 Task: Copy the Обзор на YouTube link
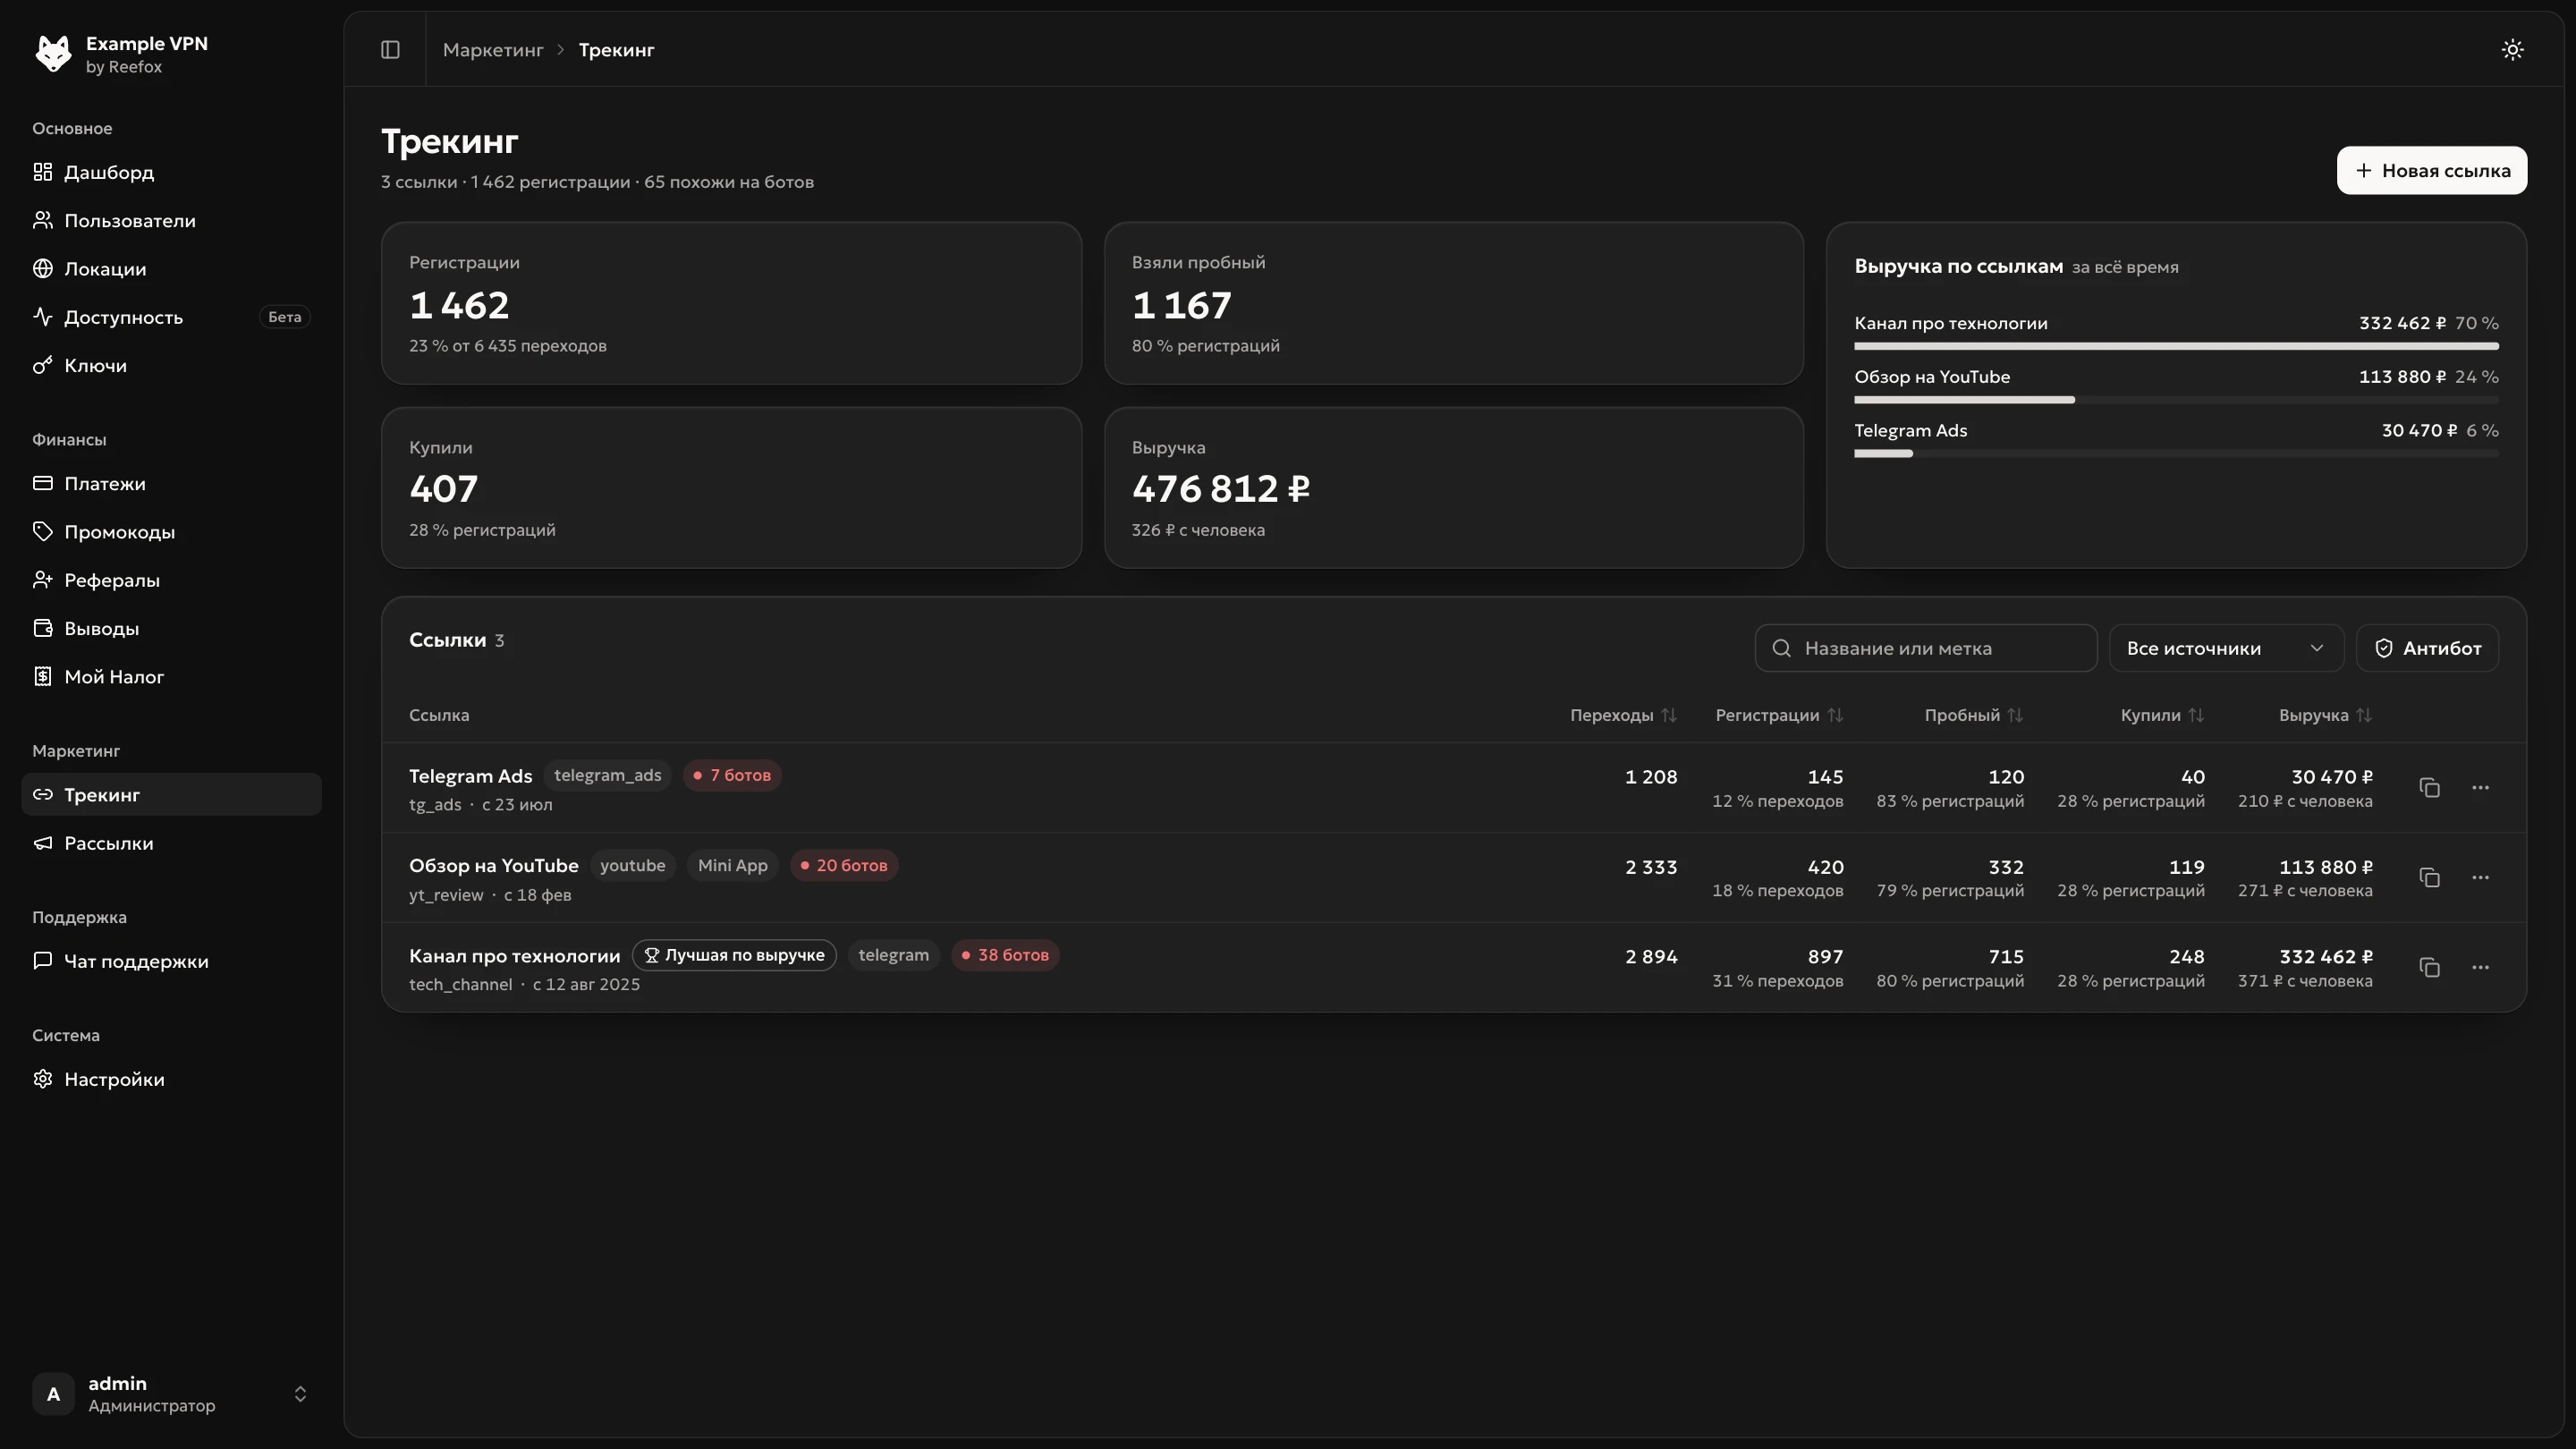[2429, 877]
